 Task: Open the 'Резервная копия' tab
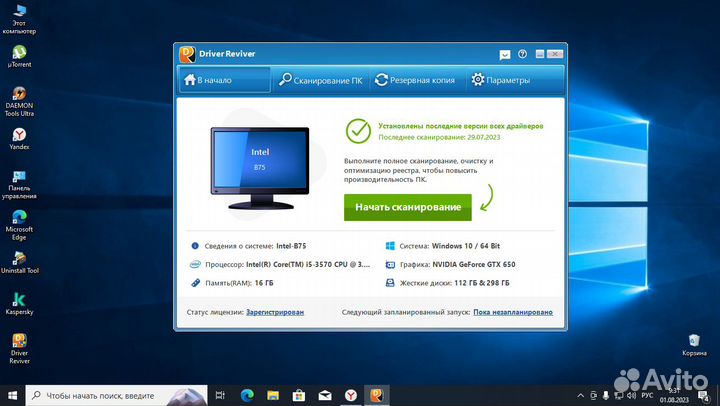[x=415, y=80]
